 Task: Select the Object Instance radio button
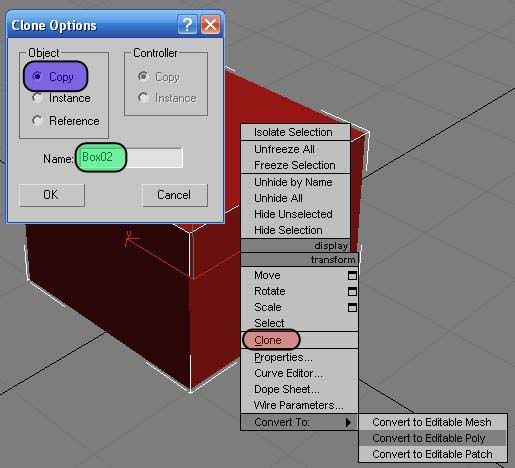[37, 98]
